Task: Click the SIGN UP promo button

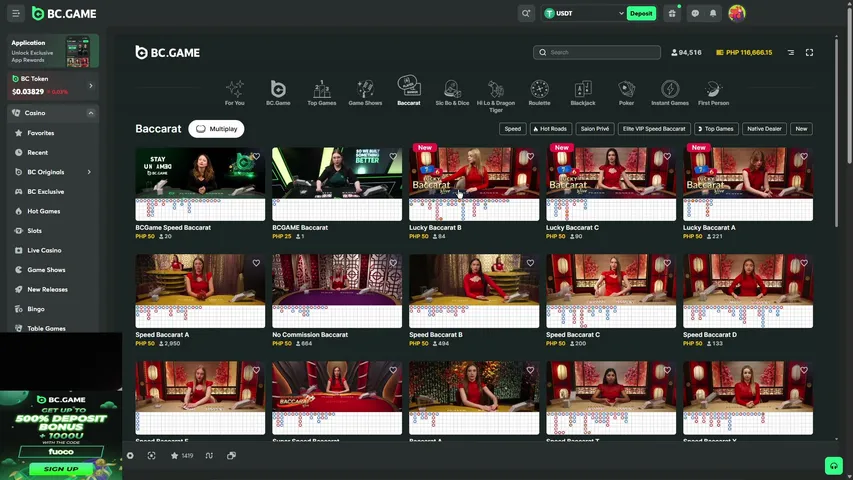Action: tap(61, 469)
